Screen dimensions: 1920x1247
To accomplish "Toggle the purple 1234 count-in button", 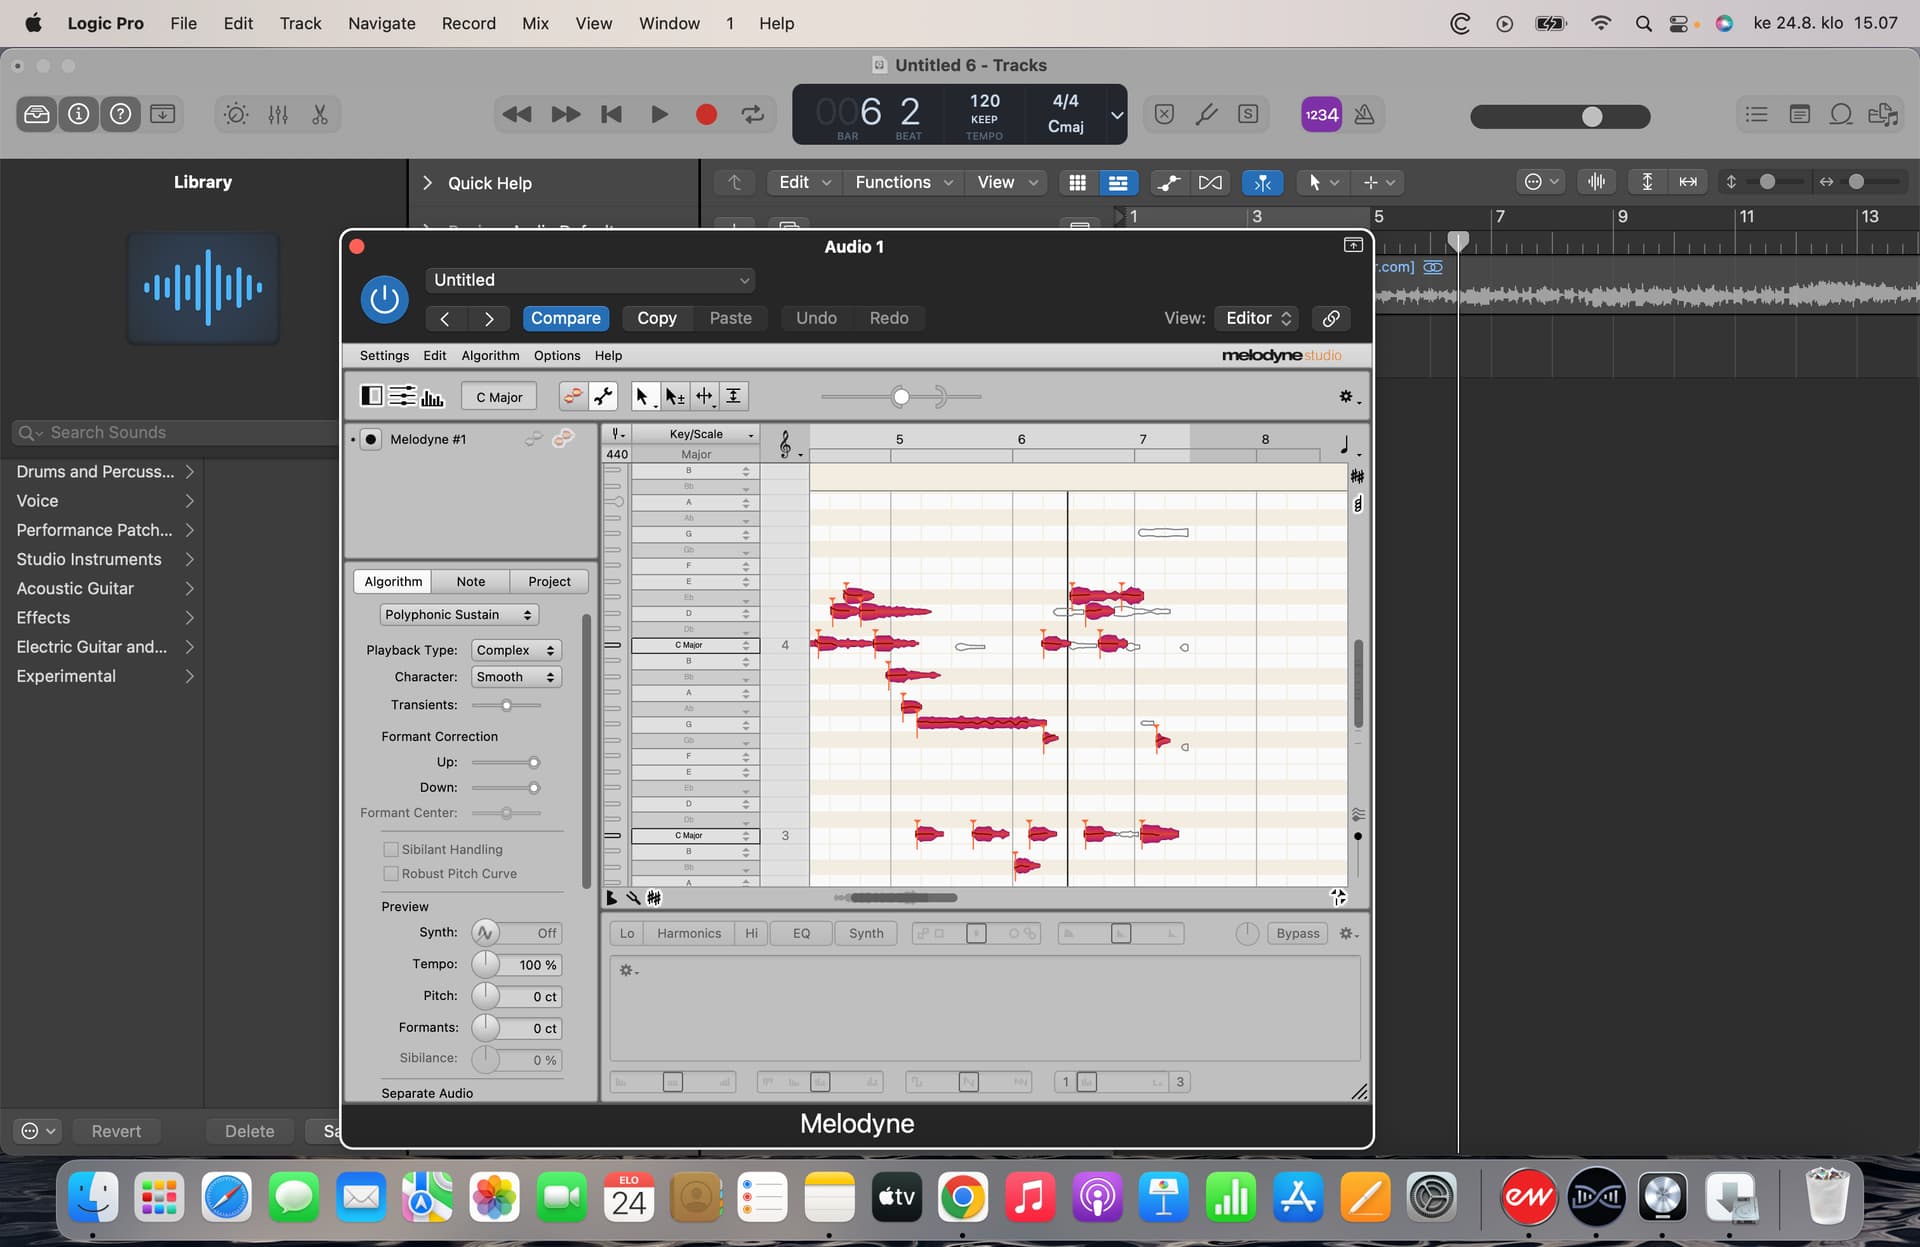I will [x=1321, y=114].
